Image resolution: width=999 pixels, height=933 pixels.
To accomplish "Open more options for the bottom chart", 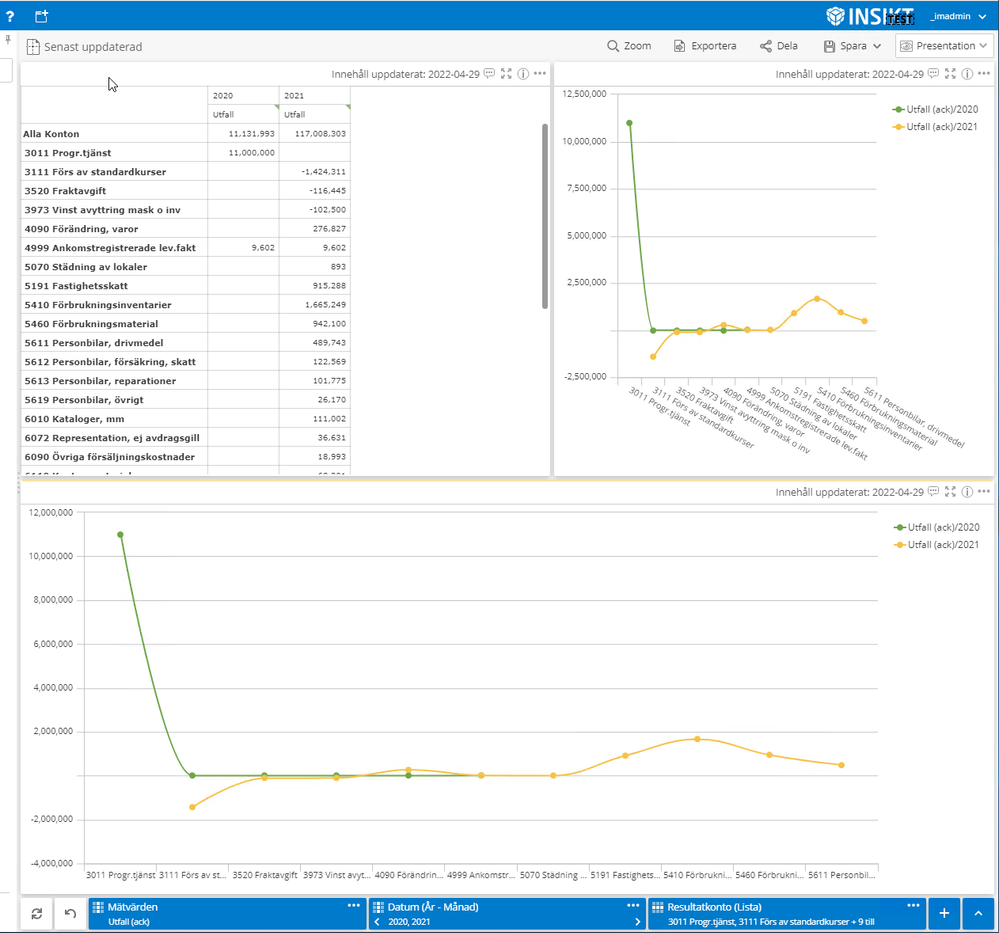I will (984, 491).
